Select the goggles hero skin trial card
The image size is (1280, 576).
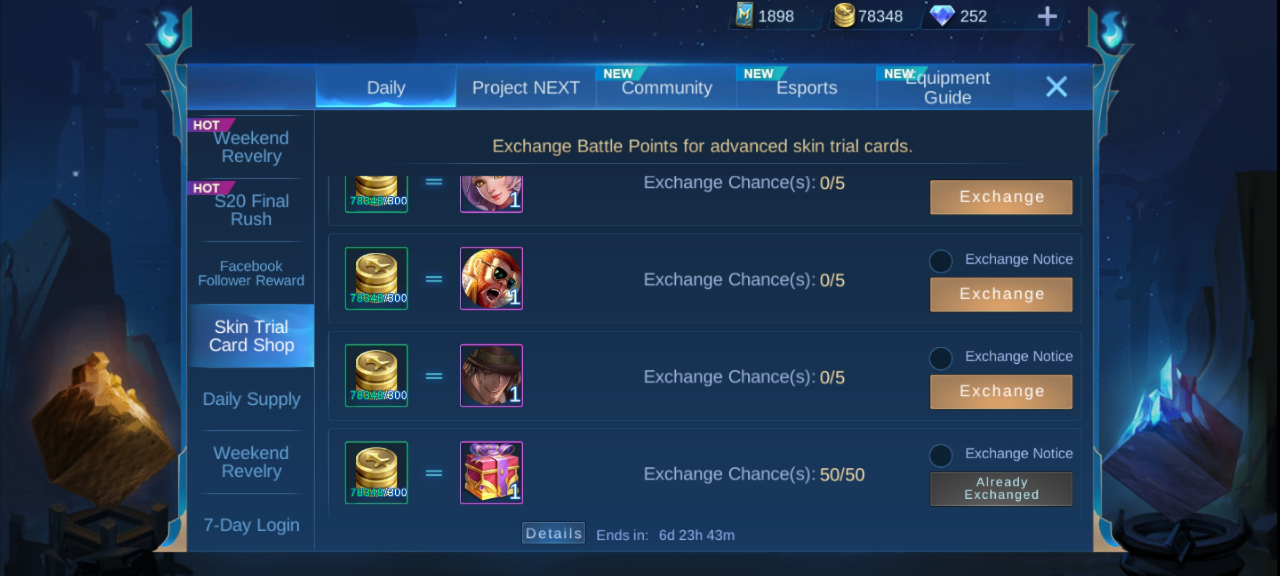click(491, 278)
